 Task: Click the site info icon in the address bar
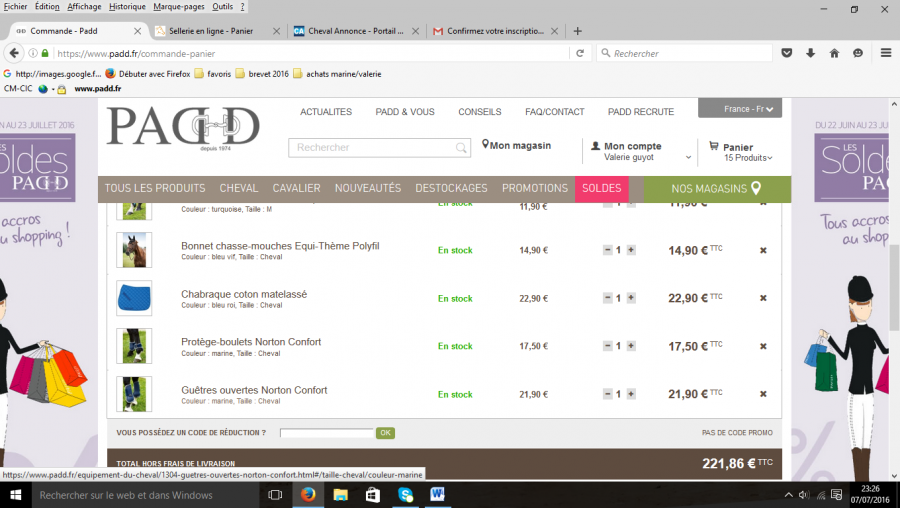point(33,53)
